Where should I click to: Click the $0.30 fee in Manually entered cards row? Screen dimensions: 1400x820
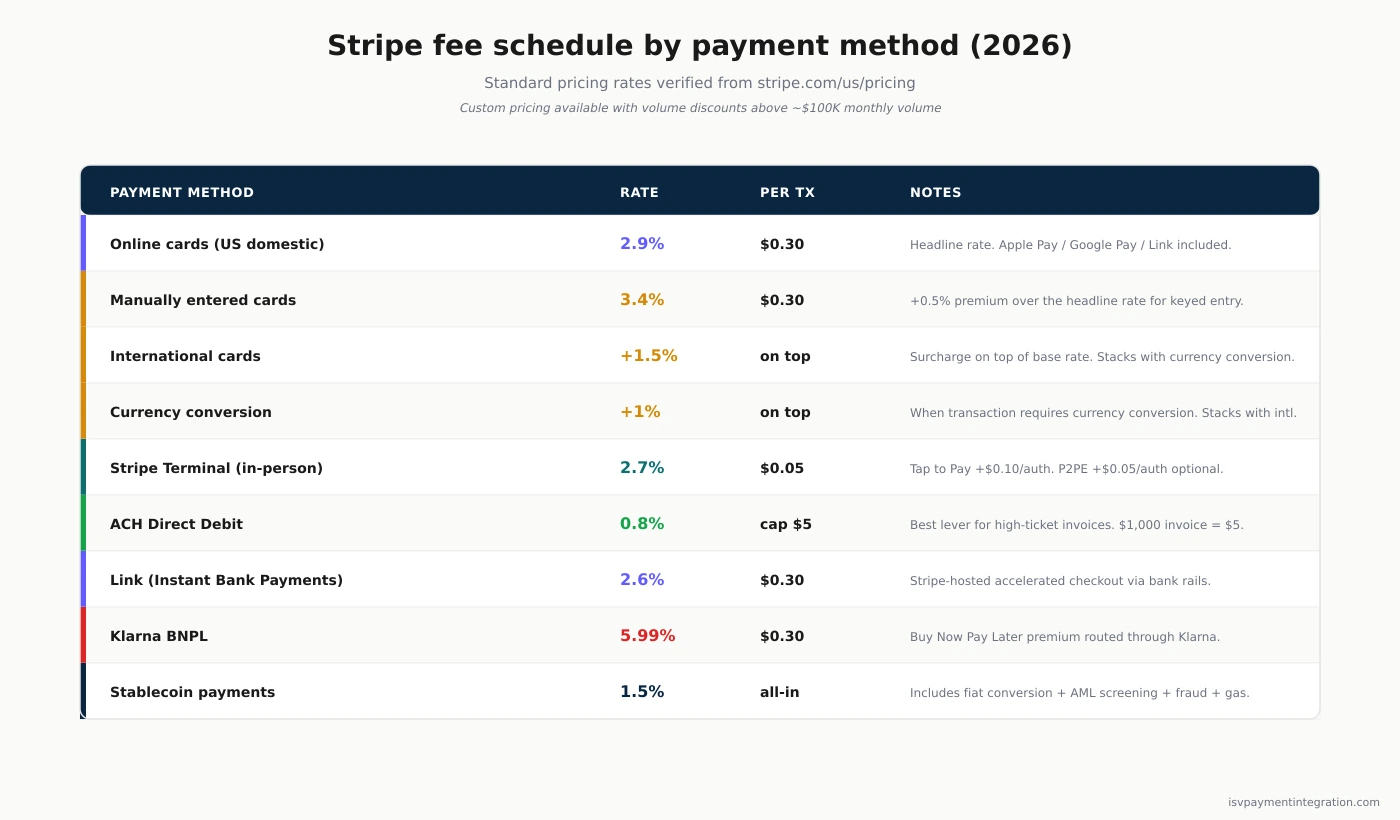click(782, 300)
